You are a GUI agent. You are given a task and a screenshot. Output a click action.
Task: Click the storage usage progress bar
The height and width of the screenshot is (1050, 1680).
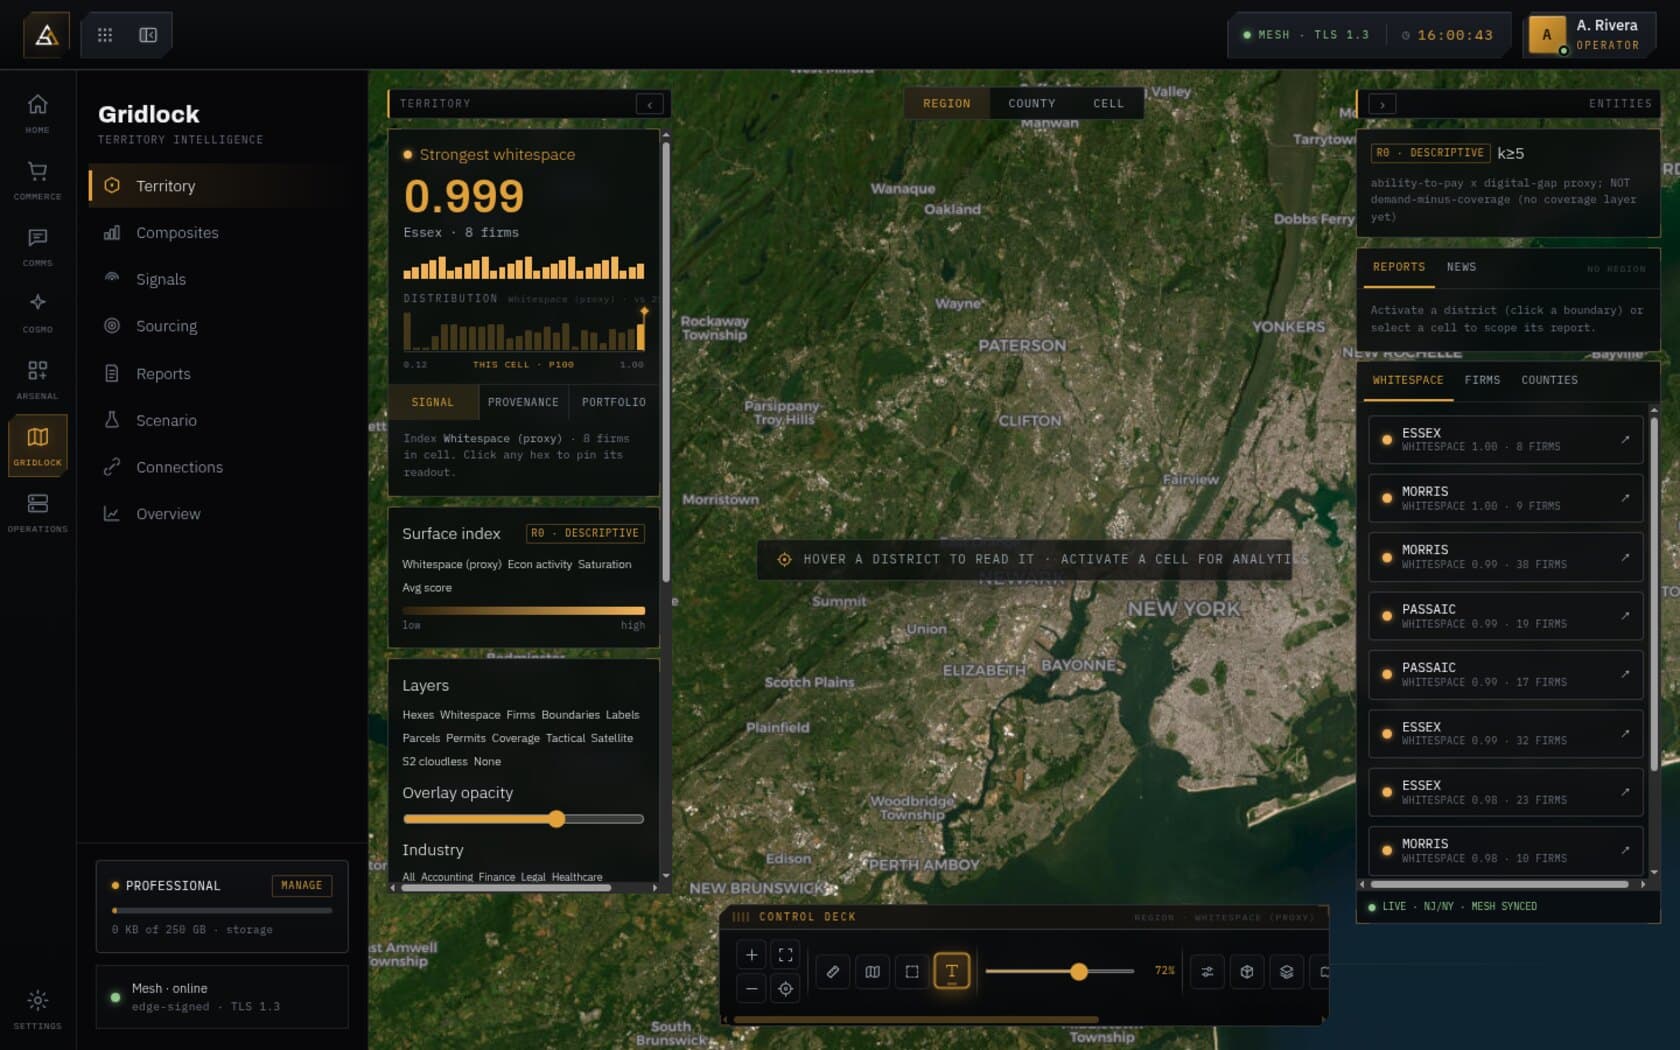(222, 911)
